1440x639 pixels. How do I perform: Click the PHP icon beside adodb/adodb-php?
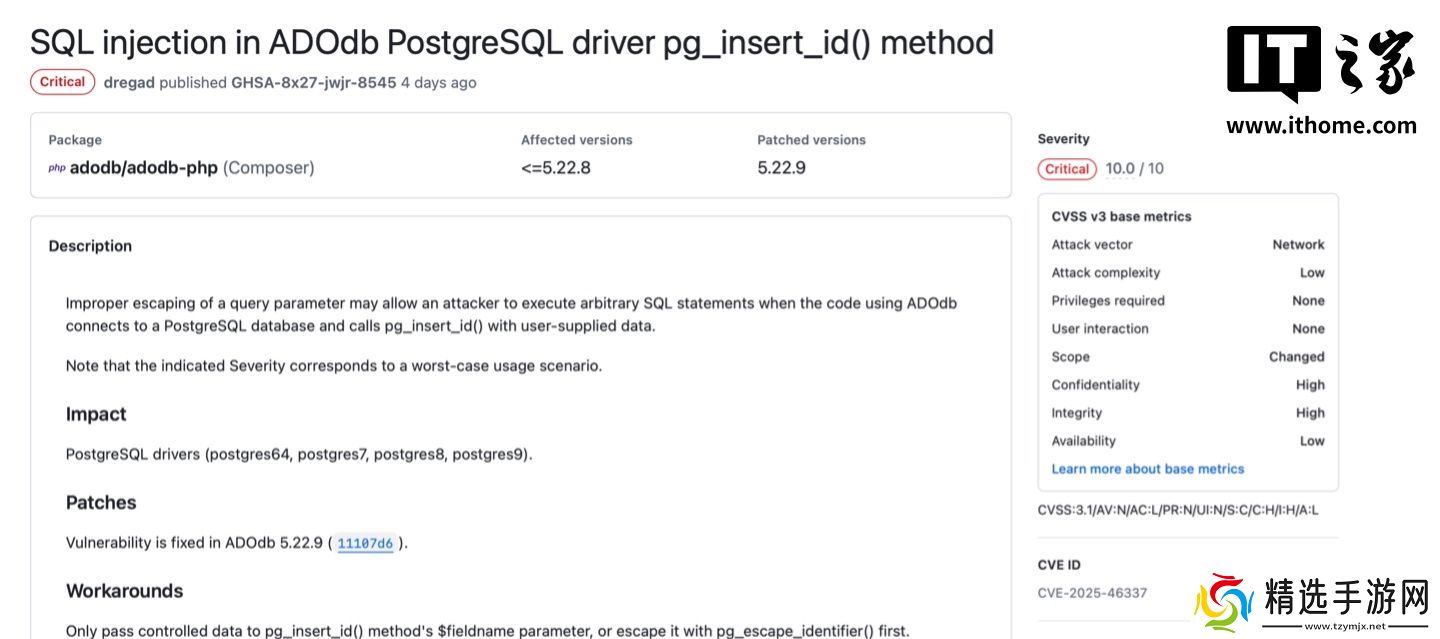[x=57, y=168]
